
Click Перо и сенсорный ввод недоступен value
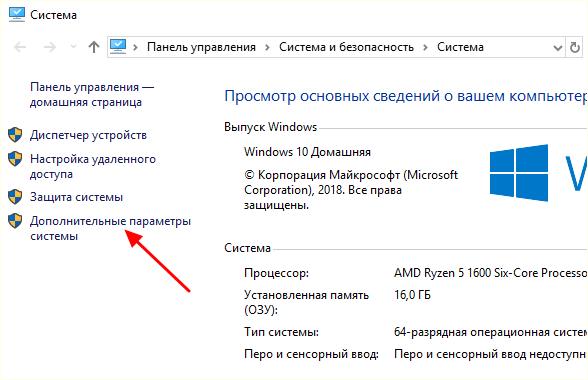click(x=490, y=354)
